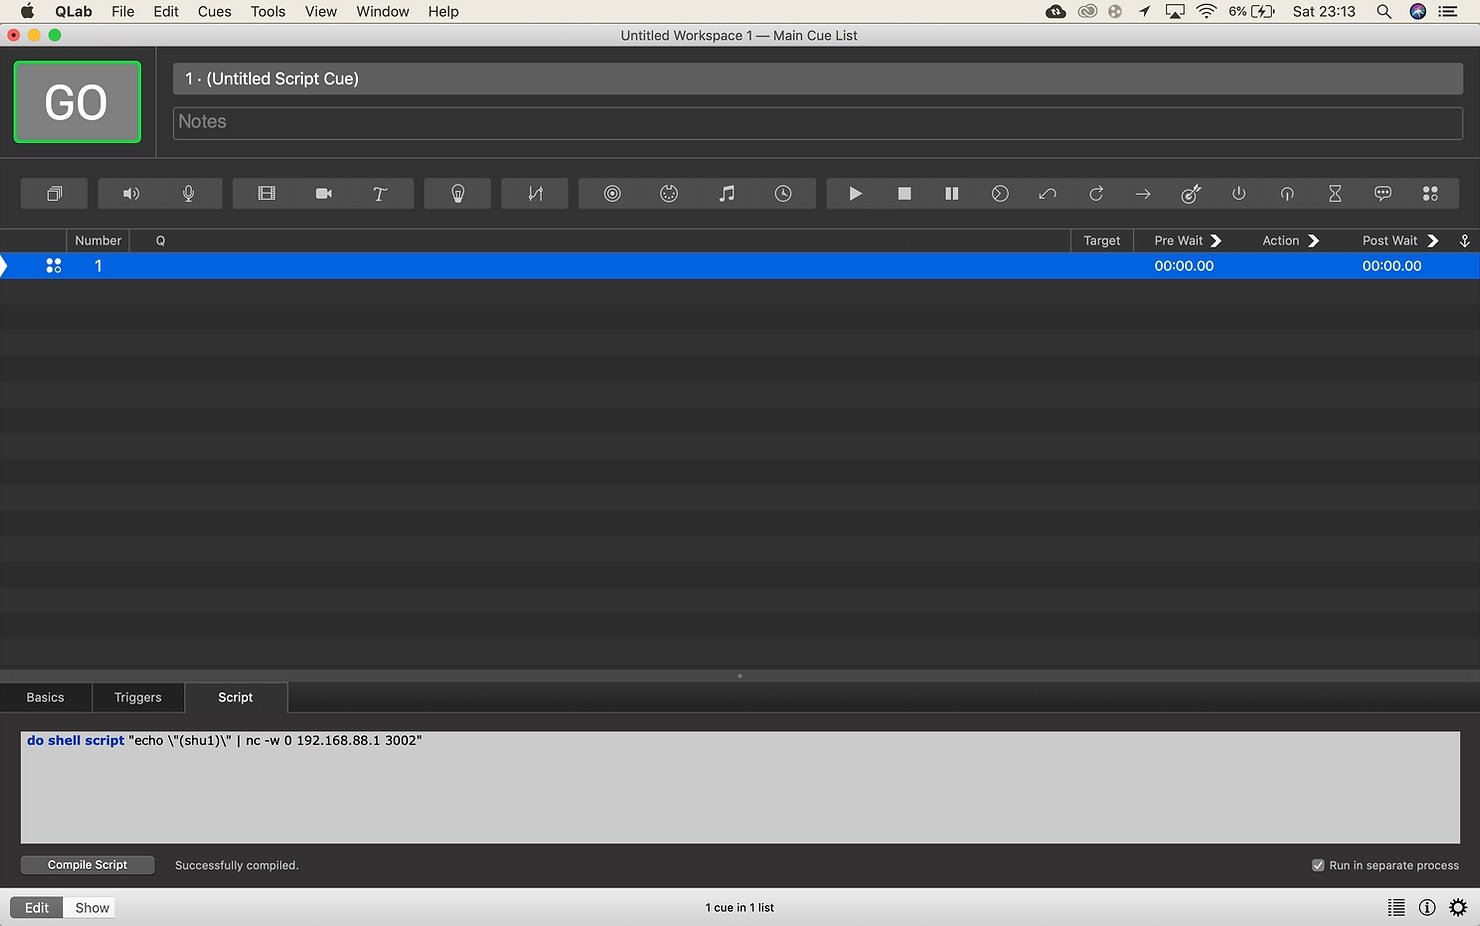Open the File menu
The height and width of the screenshot is (926, 1480).
(x=123, y=12)
